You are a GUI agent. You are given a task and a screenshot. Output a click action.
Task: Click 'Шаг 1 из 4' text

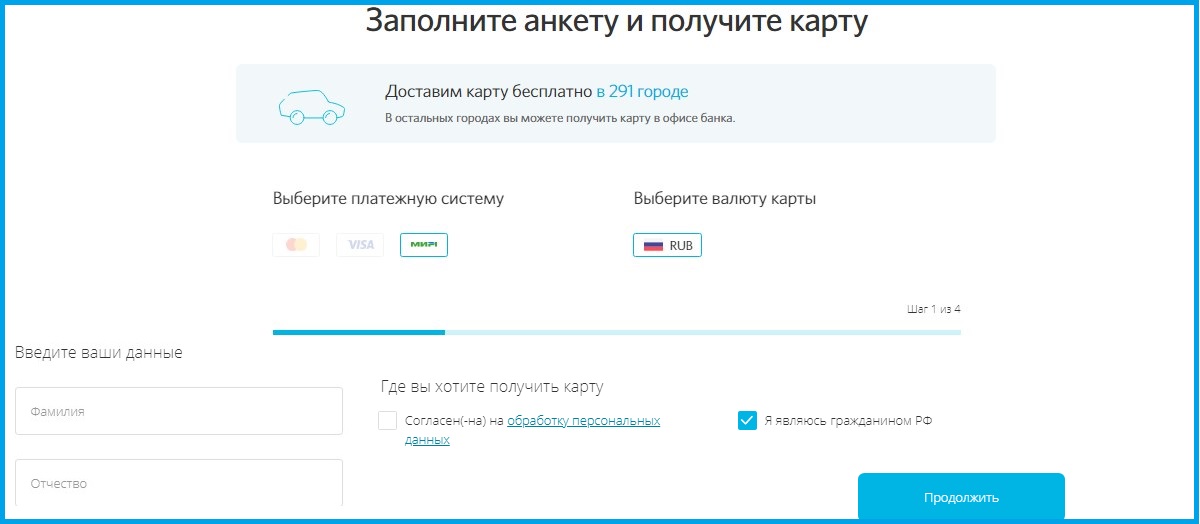(934, 309)
